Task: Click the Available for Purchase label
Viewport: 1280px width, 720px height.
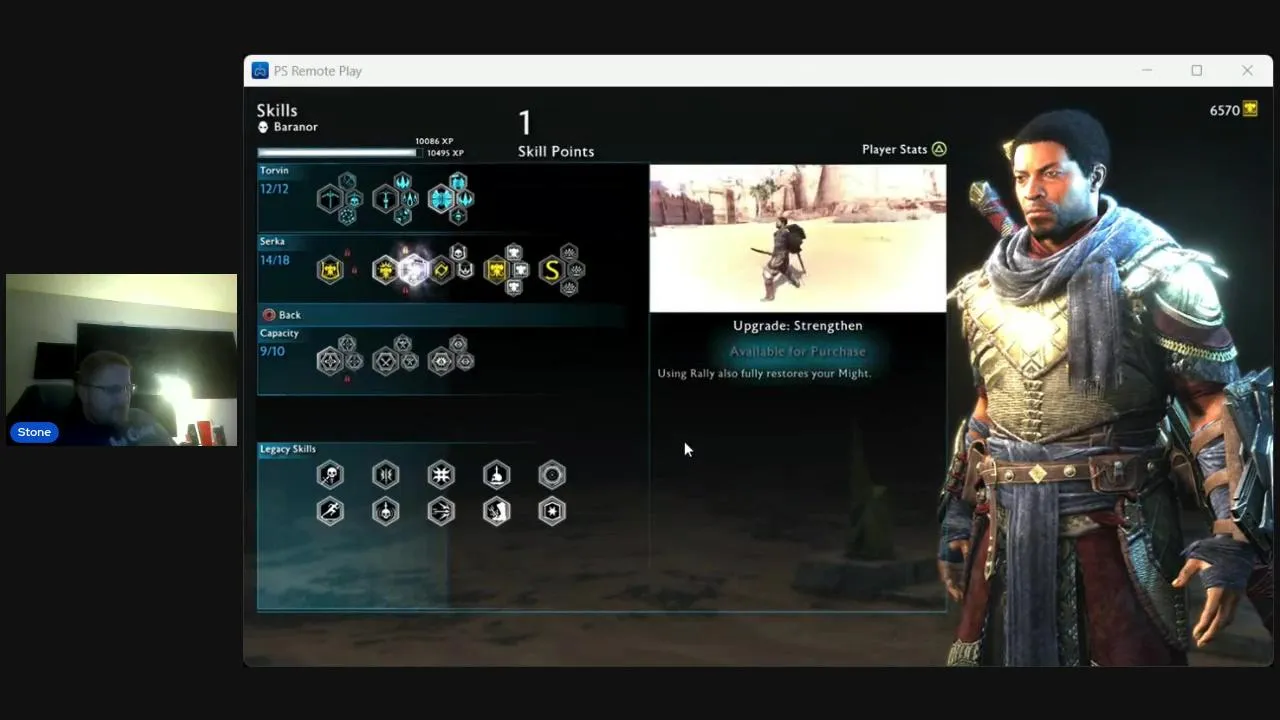Action: pyautogui.click(x=797, y=351)
